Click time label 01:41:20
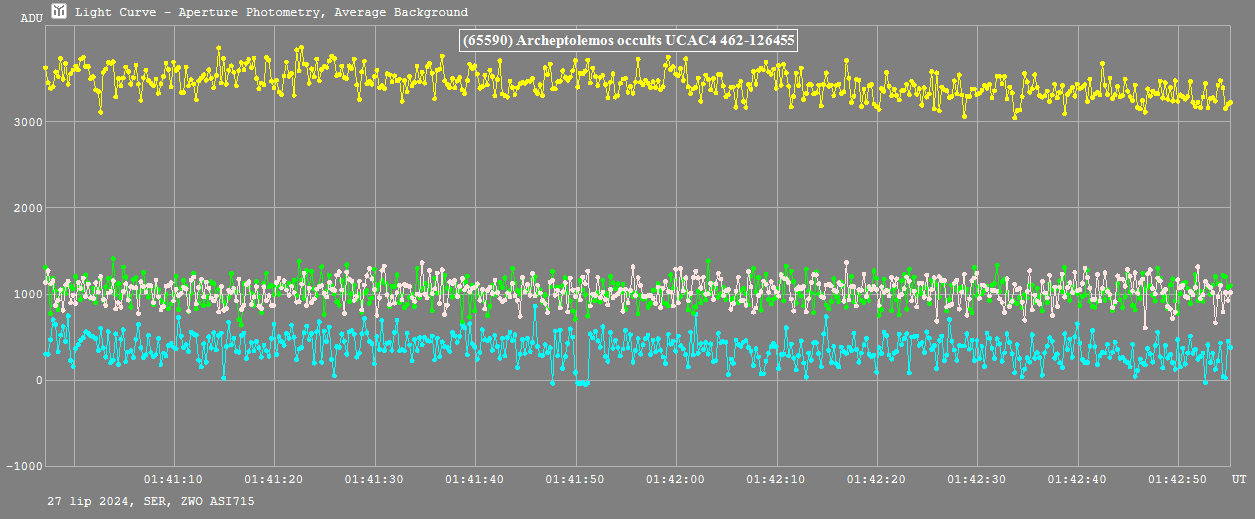Viewport: 1255px width, 519px height. (x=274, y=480)
